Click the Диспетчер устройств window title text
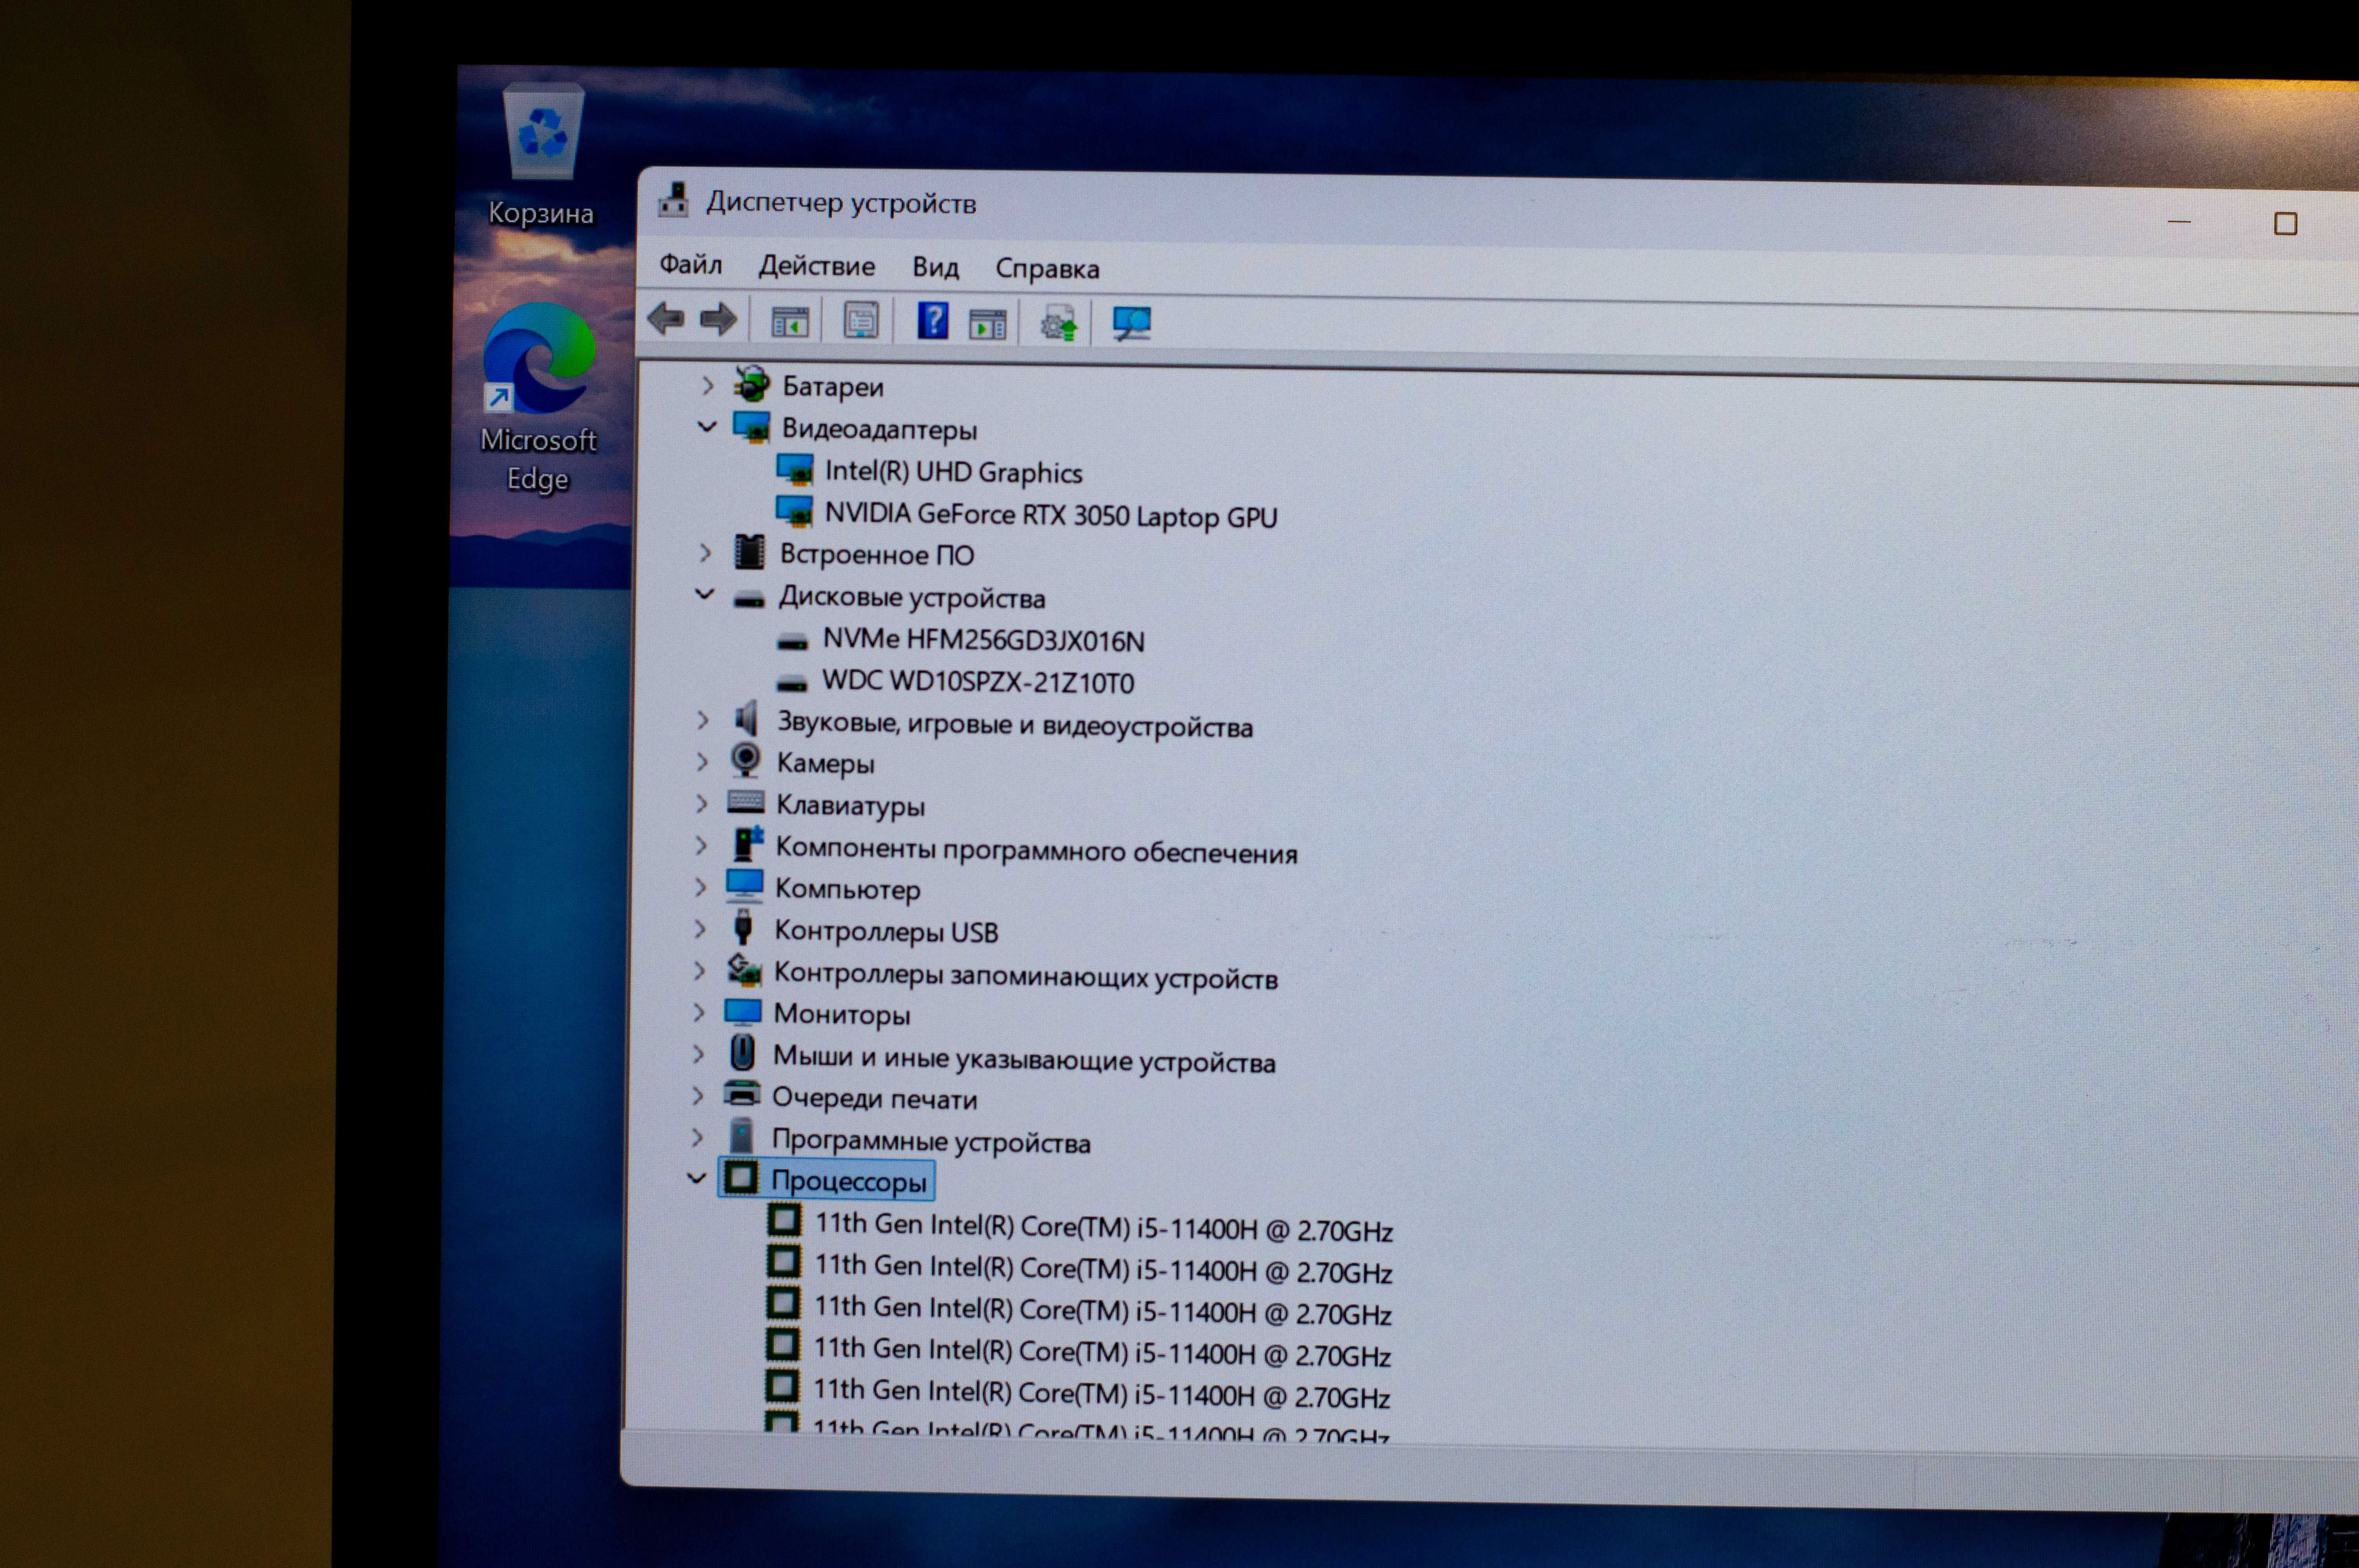This screenshot has width=2359, height=1568. (841, 203)
